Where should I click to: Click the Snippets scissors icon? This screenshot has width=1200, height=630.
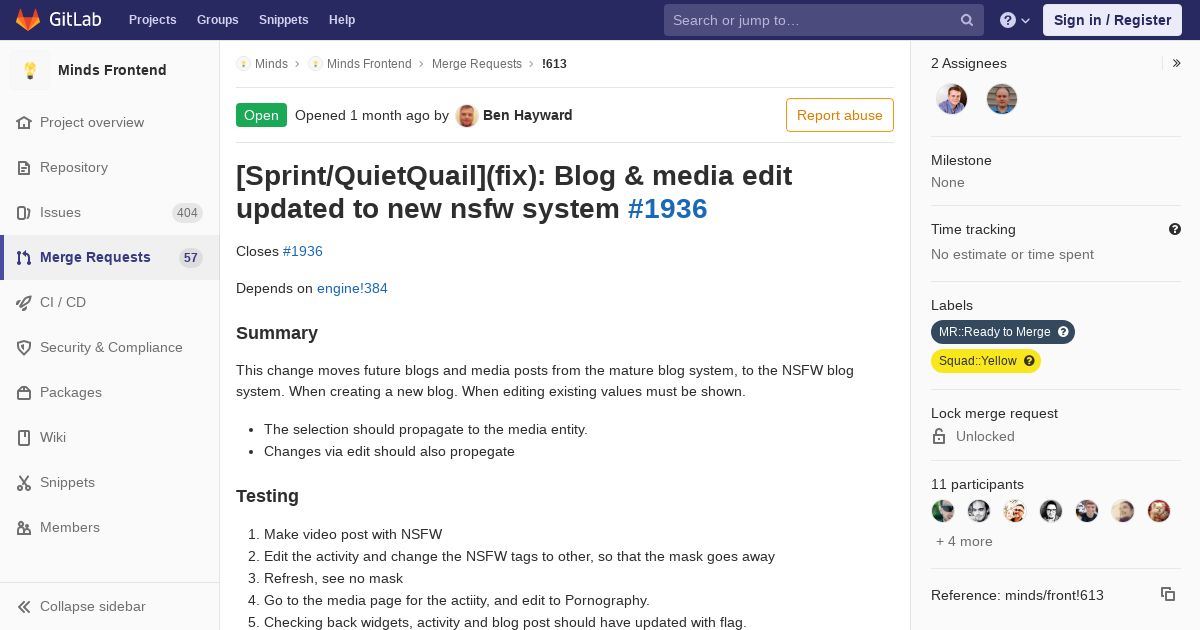(24, 482)
